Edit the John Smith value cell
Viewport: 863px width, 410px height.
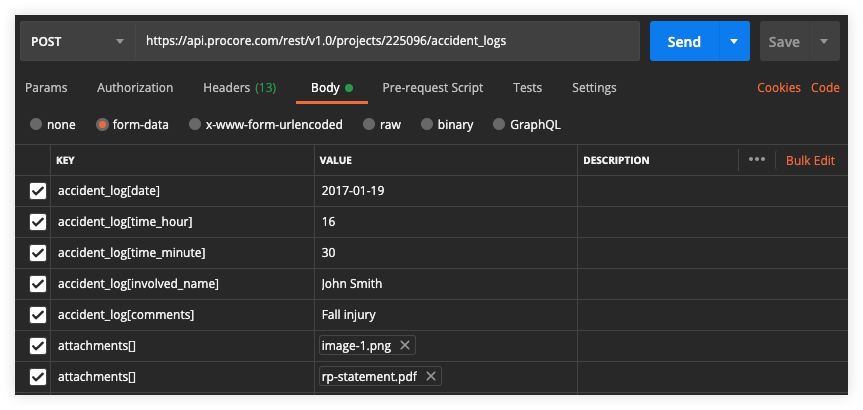point(446,284)
